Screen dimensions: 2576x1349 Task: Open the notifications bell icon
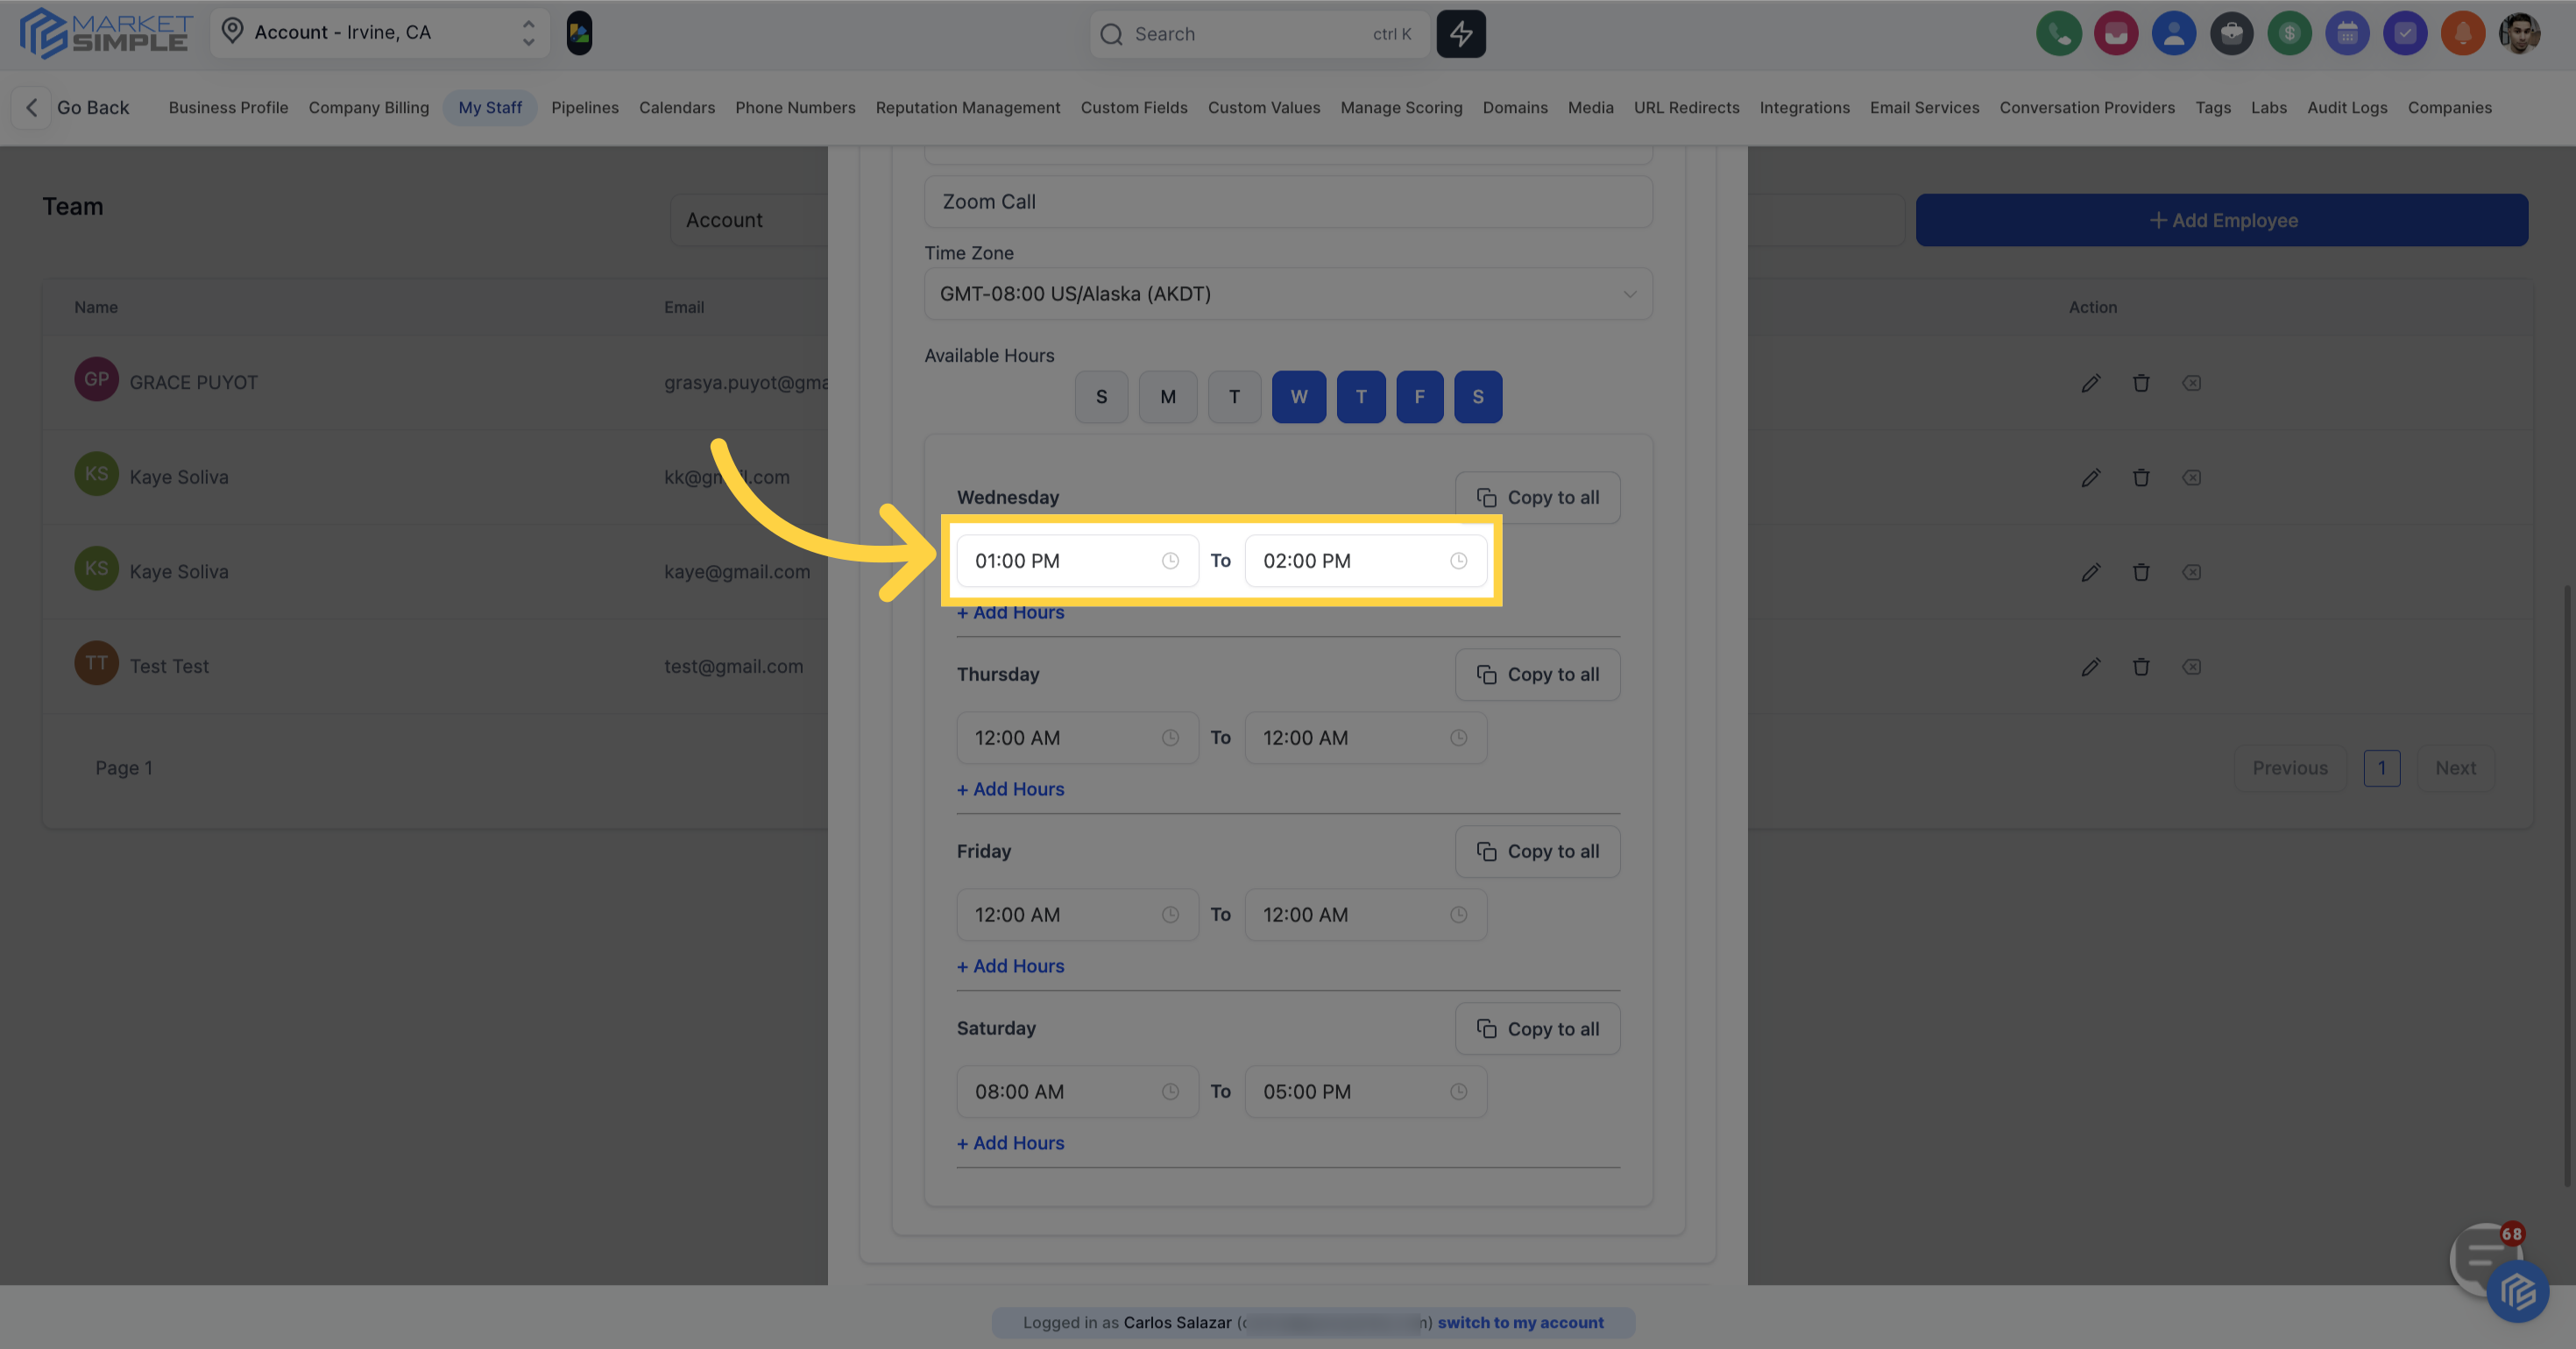pyautogui.click(x=2463, y=33)
